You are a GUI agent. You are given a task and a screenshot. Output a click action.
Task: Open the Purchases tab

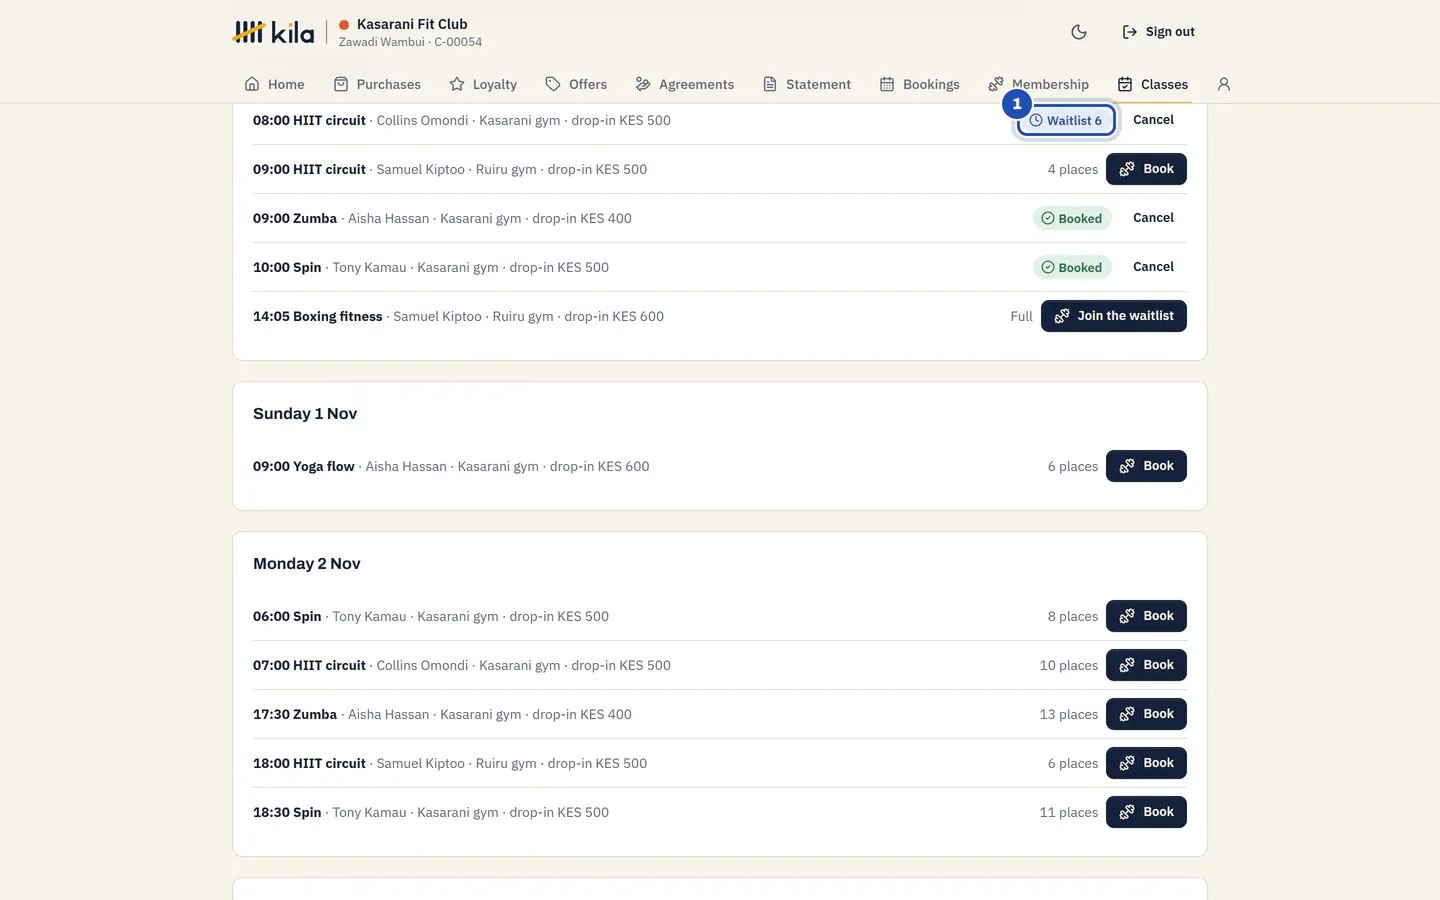click(377, 84)
